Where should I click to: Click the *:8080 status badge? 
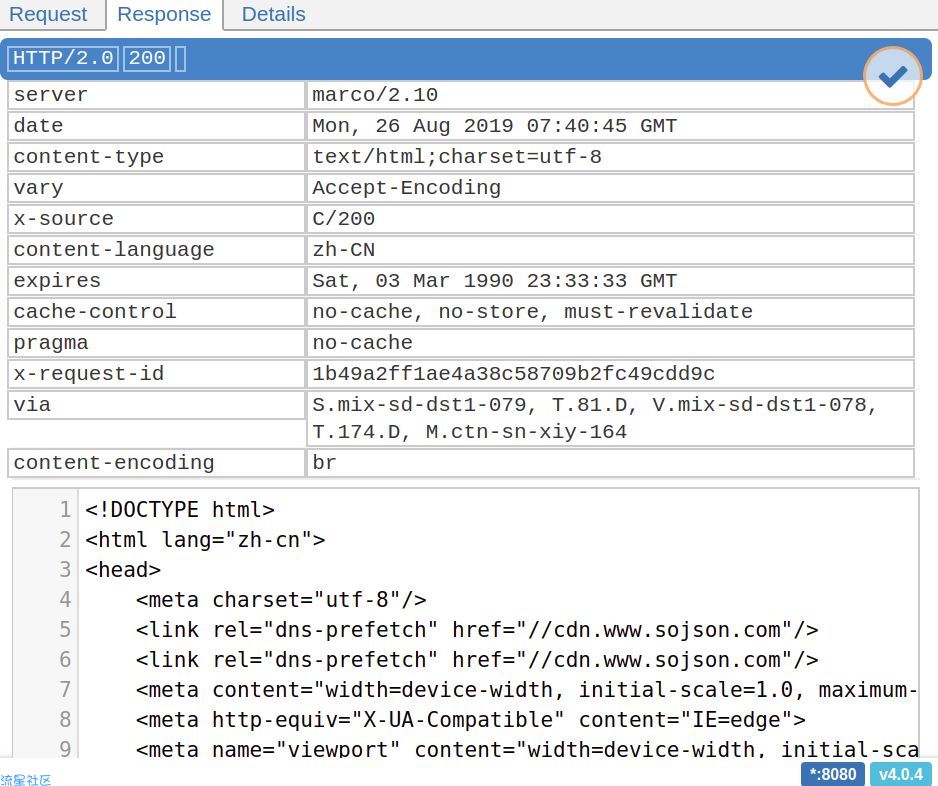click(833, 774)
